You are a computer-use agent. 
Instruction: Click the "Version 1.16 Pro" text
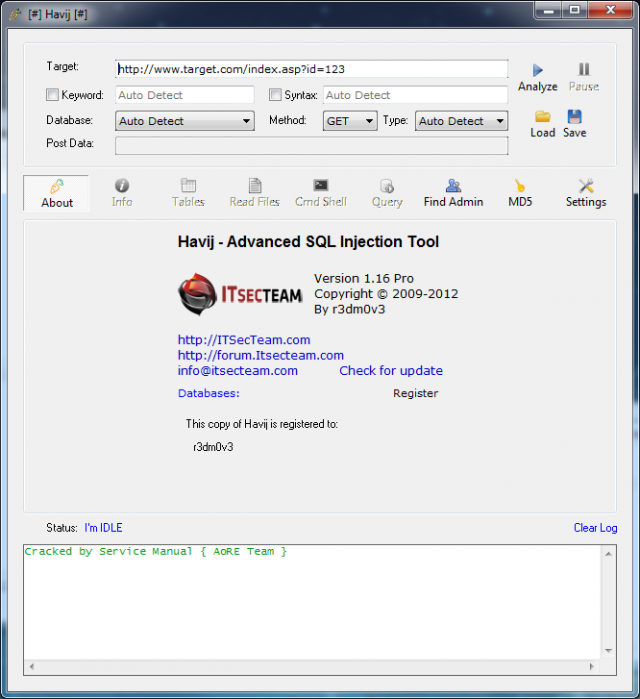[x=364, y=278]
